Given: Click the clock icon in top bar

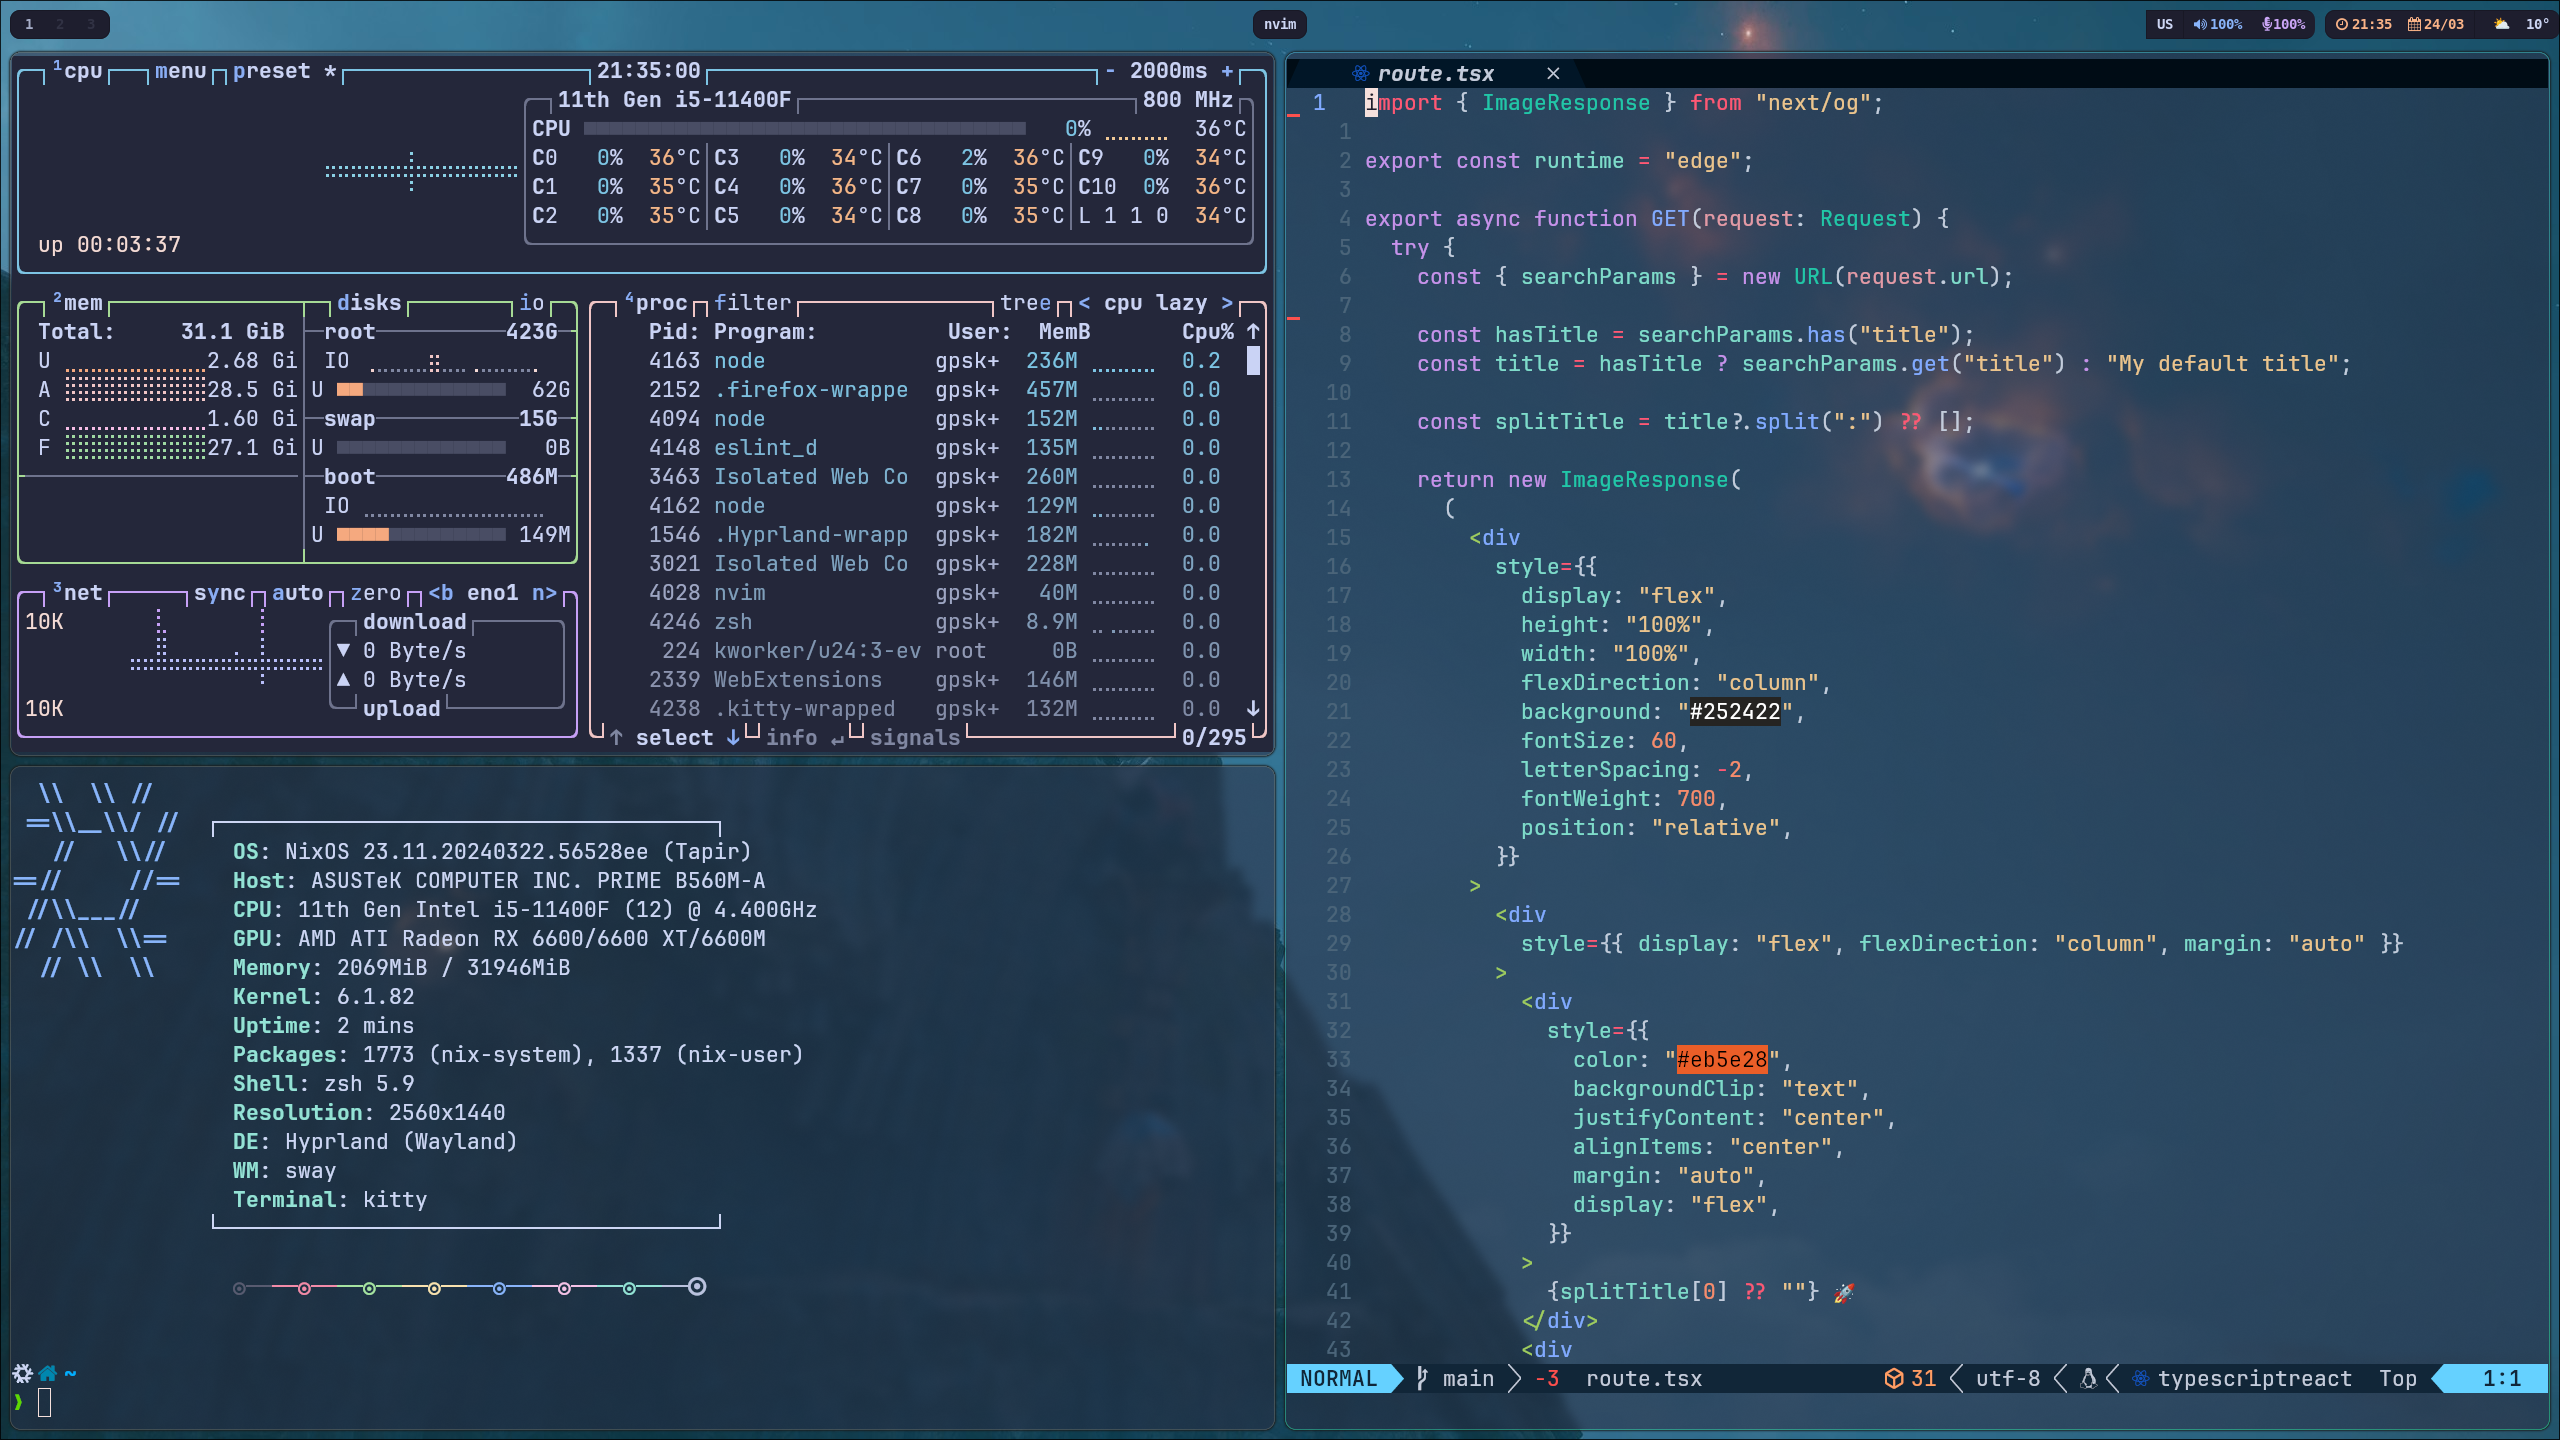Looking at the screenshot, I should coord(2341,24).
